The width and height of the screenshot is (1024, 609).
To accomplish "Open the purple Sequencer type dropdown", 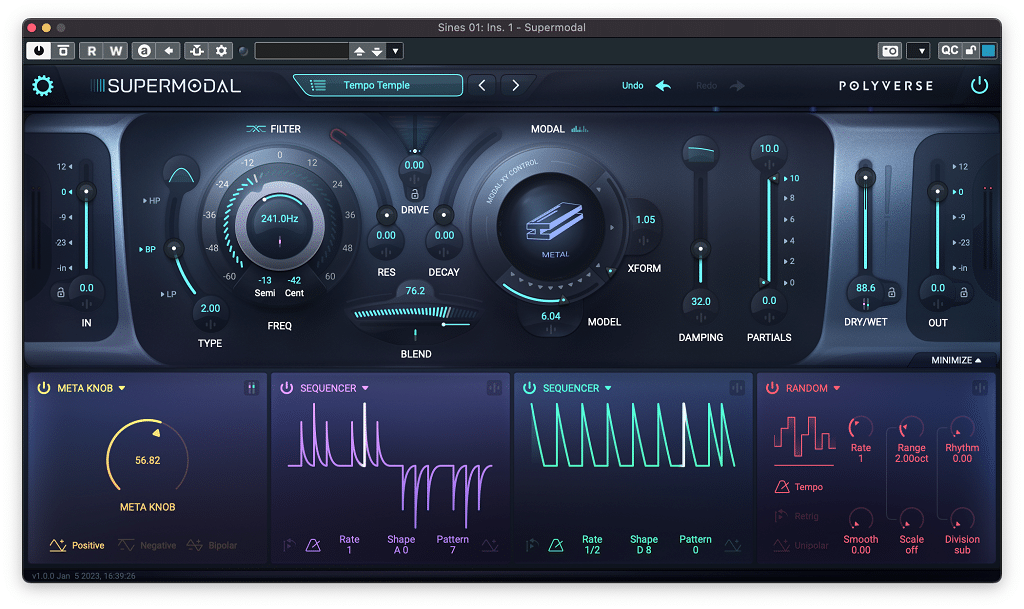I will [365, 388].
